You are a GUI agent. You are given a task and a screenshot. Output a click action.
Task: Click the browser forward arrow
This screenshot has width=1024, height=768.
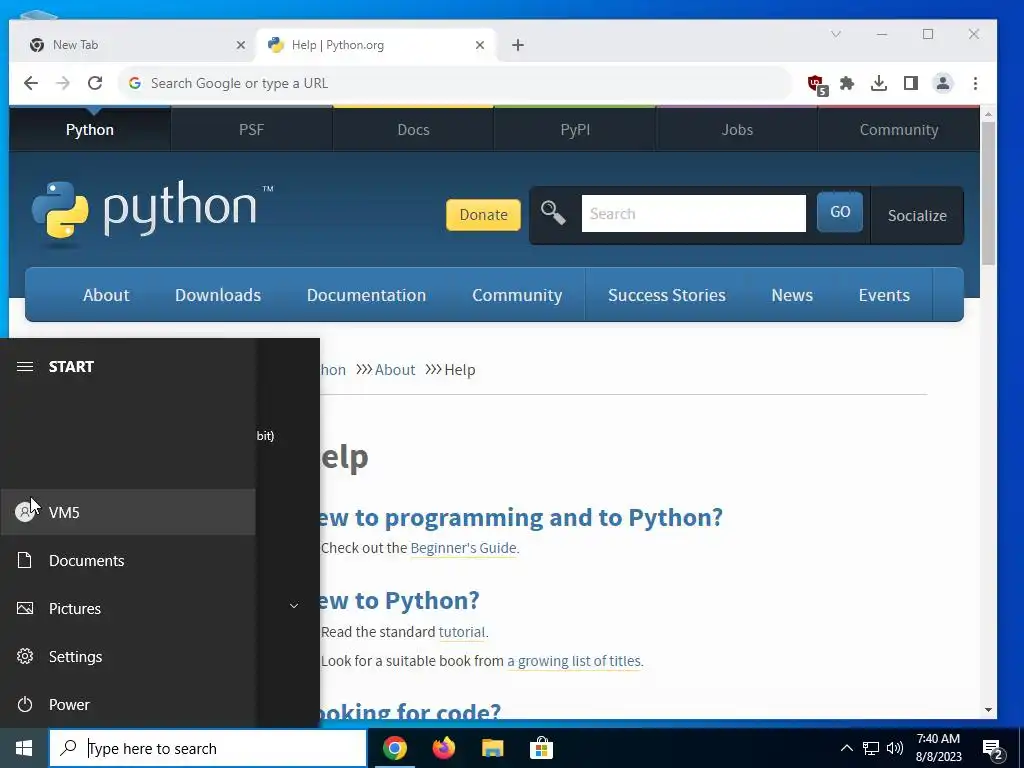click(63, 83)
